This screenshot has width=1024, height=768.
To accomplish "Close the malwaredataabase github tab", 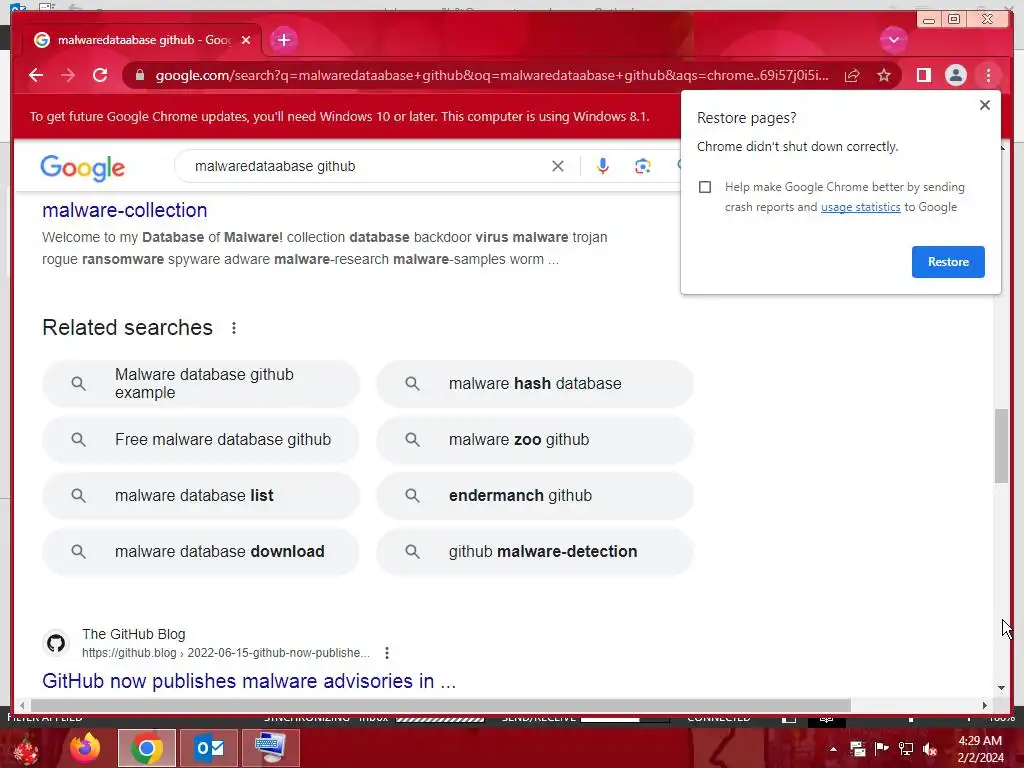I will (x=246, y=40).
